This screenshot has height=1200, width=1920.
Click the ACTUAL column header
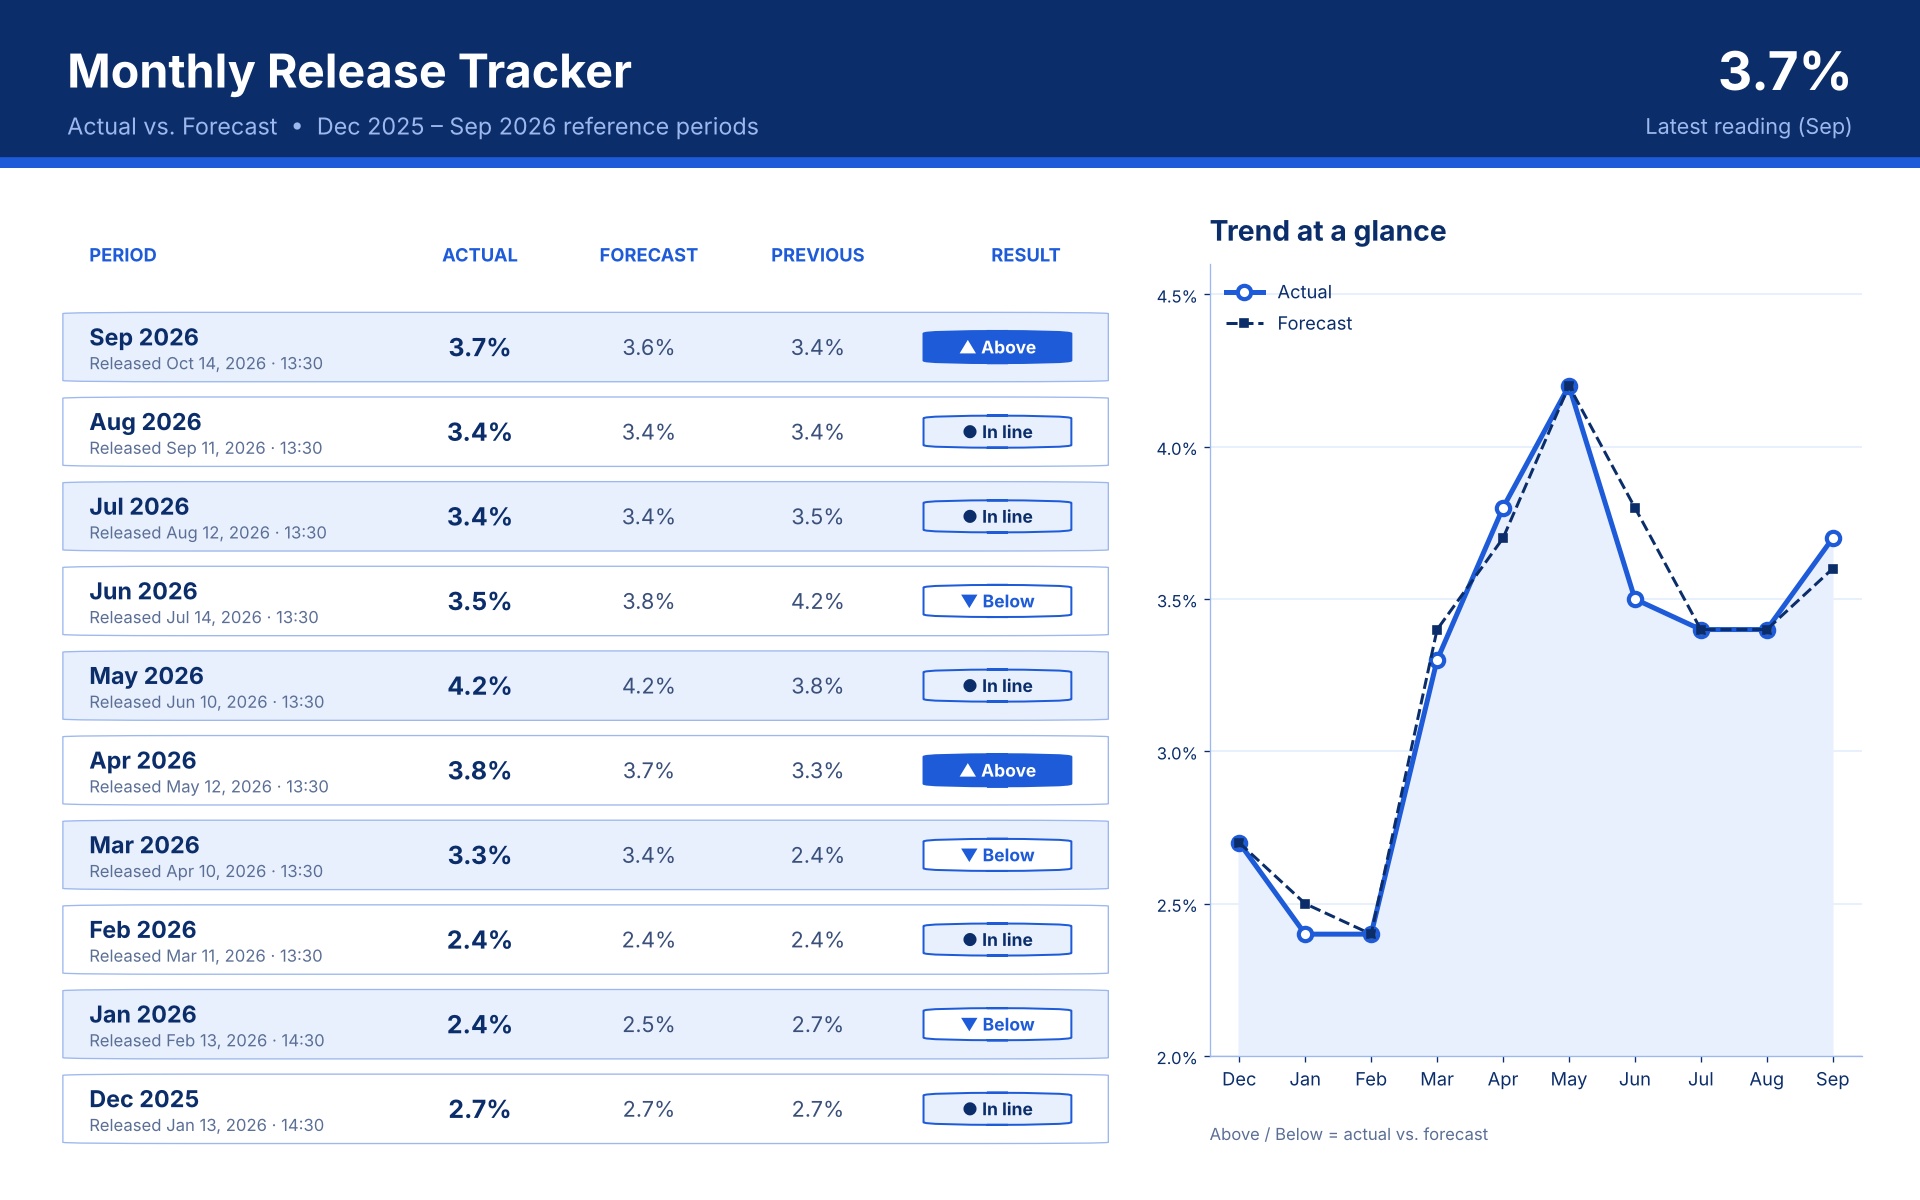(x=480, y=255)
